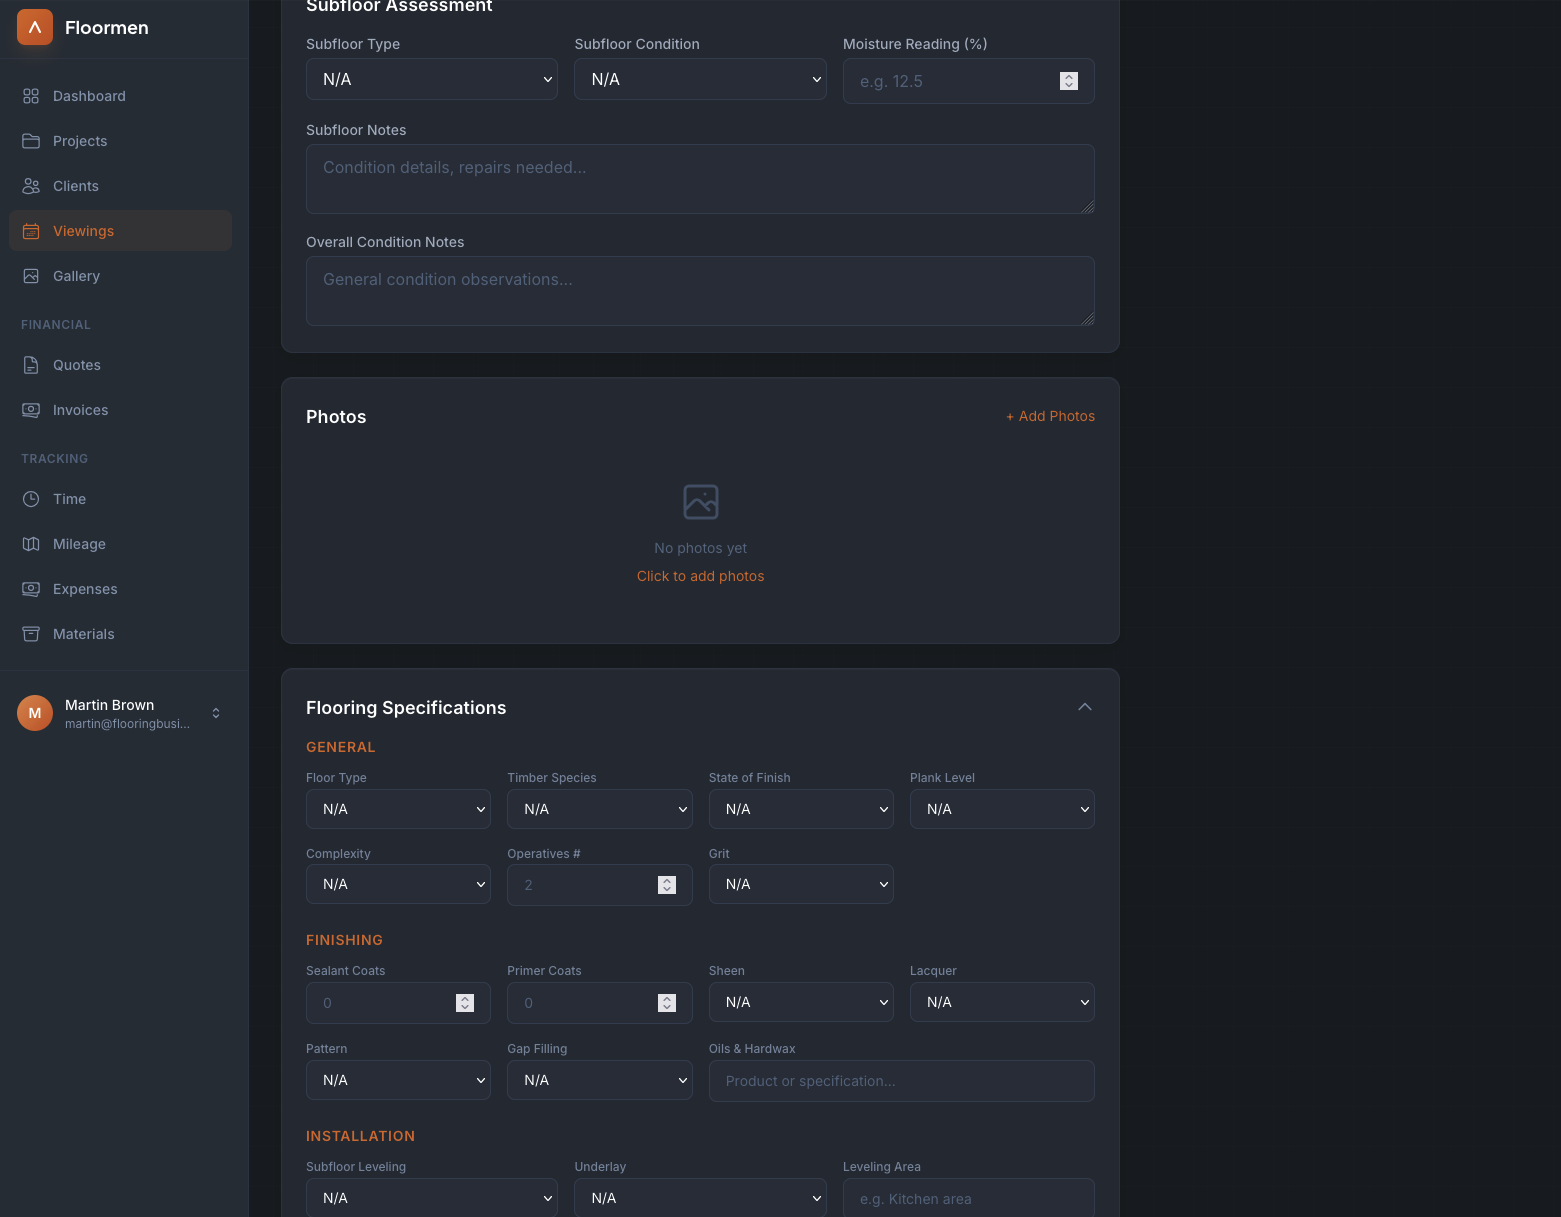Click the Mileage map icon
This screenshot has width=1561, height=1217.
point(31,544)
